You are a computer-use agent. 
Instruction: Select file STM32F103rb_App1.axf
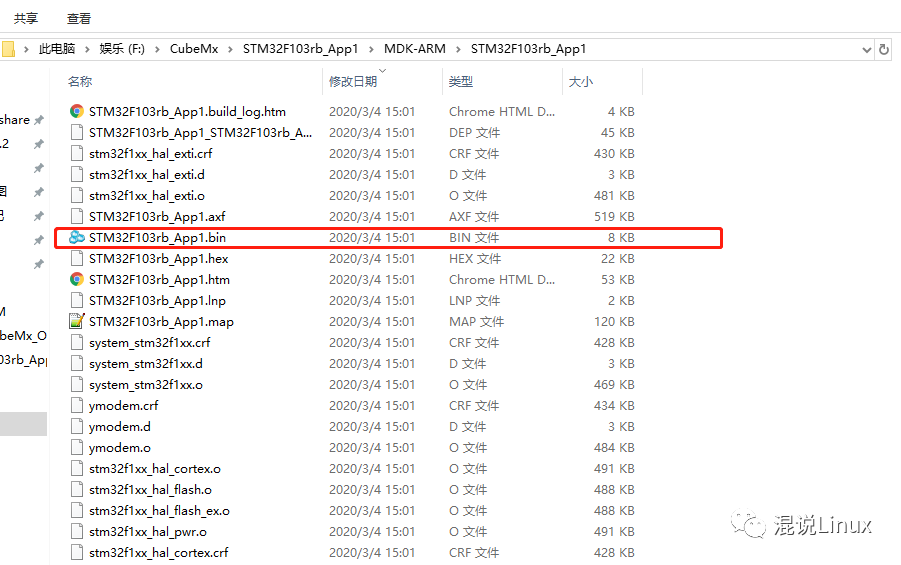[x=157, y=217]
